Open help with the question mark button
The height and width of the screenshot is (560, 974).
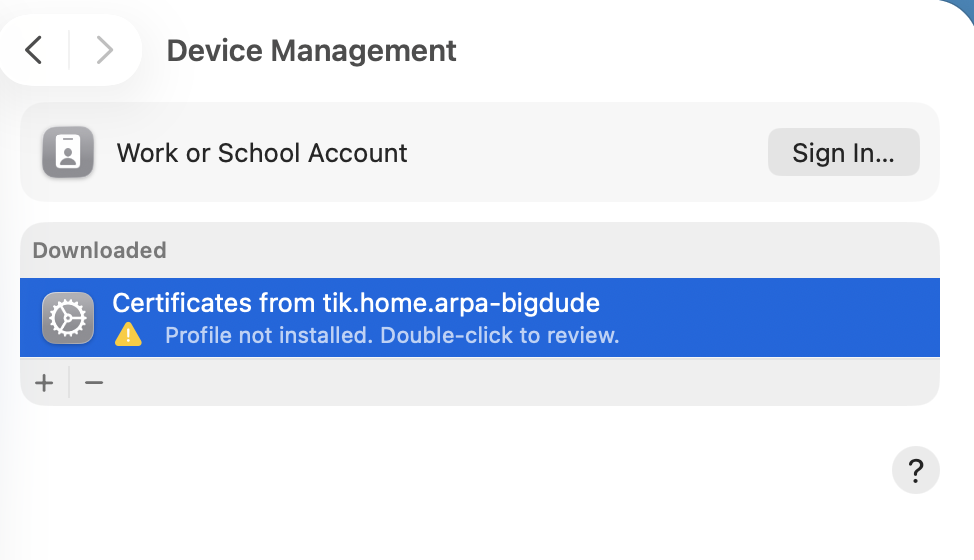[x=915, y=469]
